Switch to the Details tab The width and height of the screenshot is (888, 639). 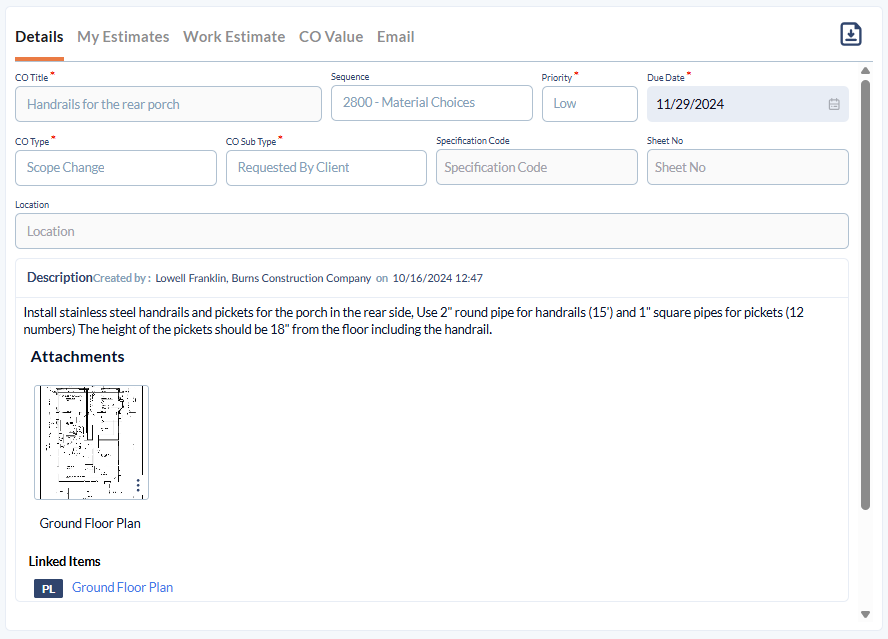39,37
